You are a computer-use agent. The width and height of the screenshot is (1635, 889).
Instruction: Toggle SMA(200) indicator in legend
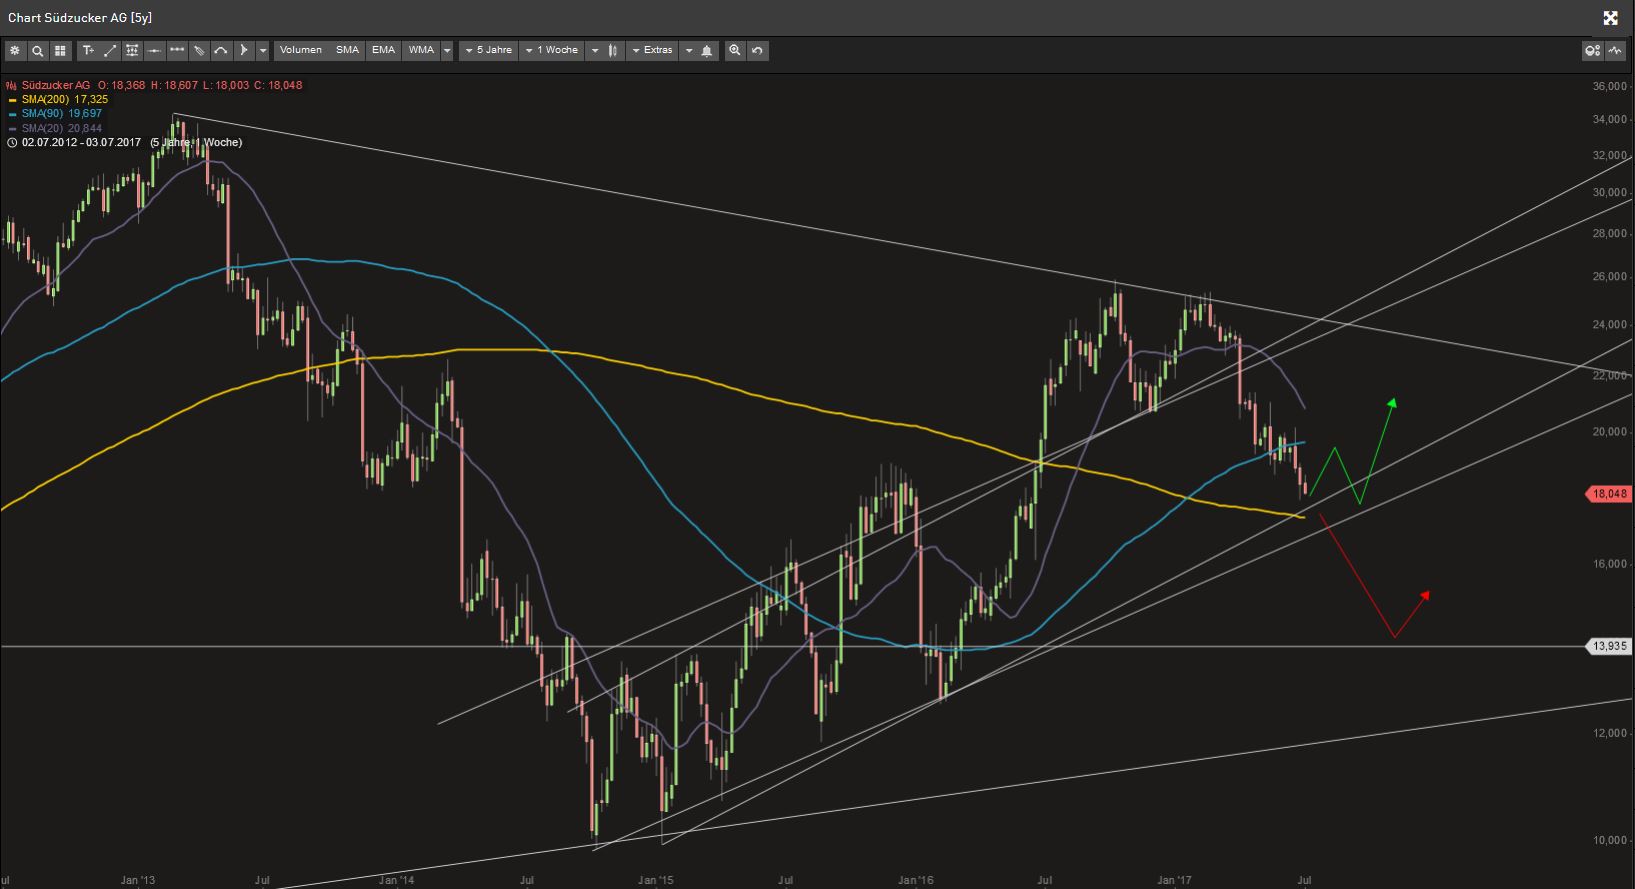click(x=64, y=100)
